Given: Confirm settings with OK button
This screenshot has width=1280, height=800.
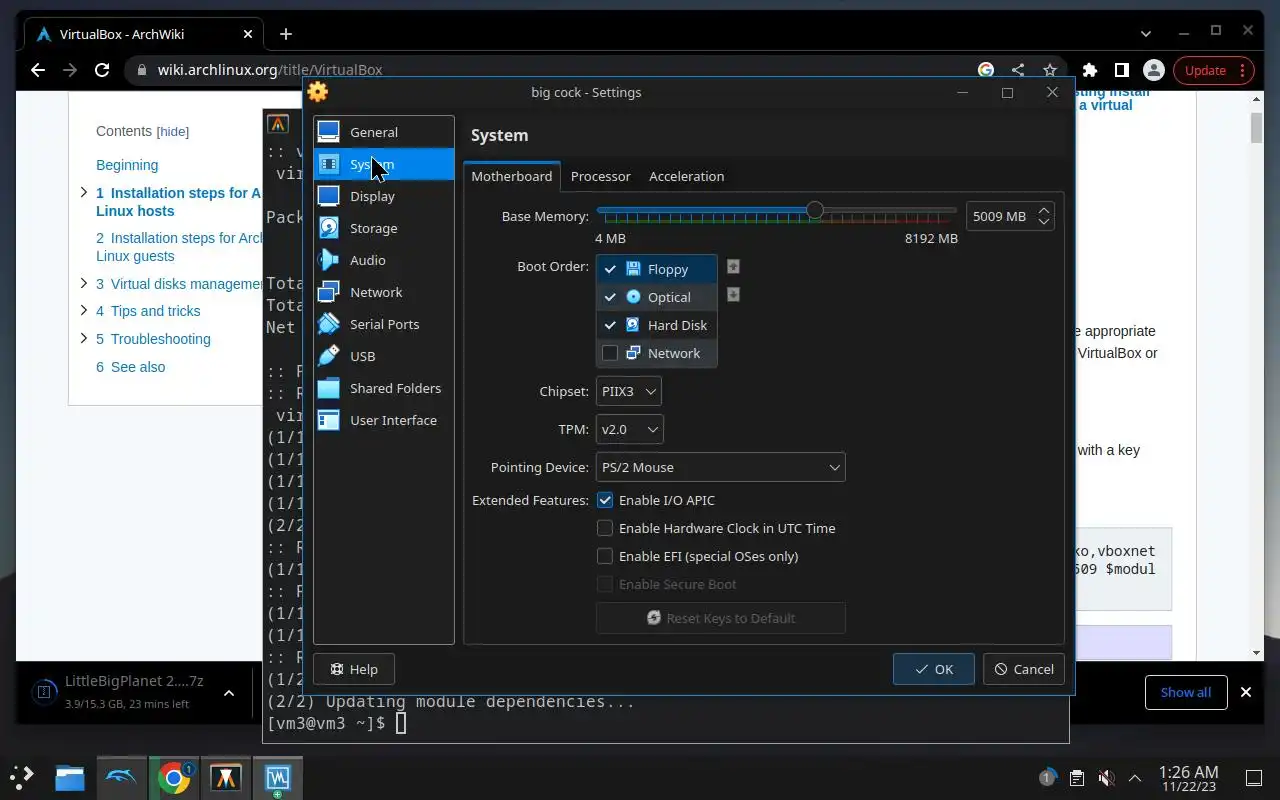Looking at the screenshot, I should coord(934,669).
